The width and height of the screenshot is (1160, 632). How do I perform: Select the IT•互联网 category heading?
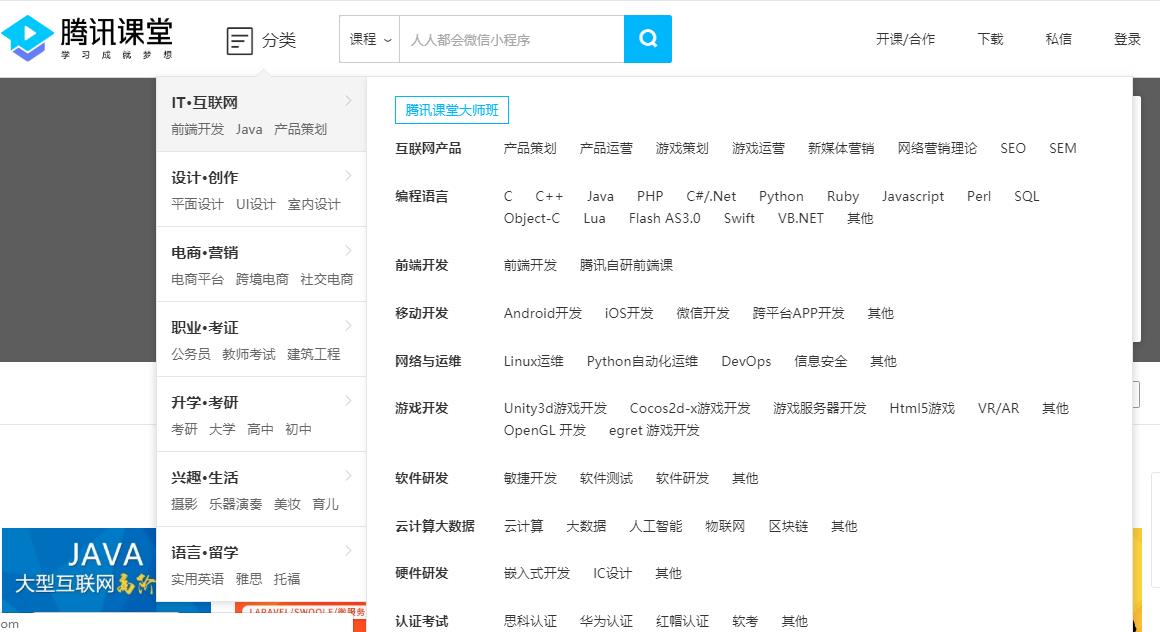click(204, 103)
